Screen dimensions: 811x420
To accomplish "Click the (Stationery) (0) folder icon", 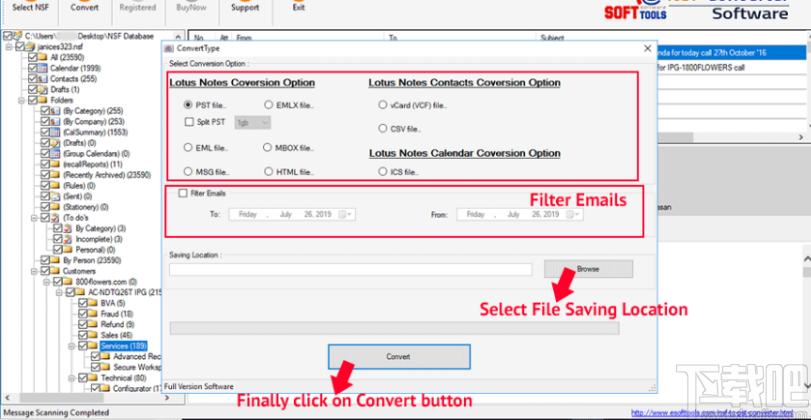I will (56, 207).
